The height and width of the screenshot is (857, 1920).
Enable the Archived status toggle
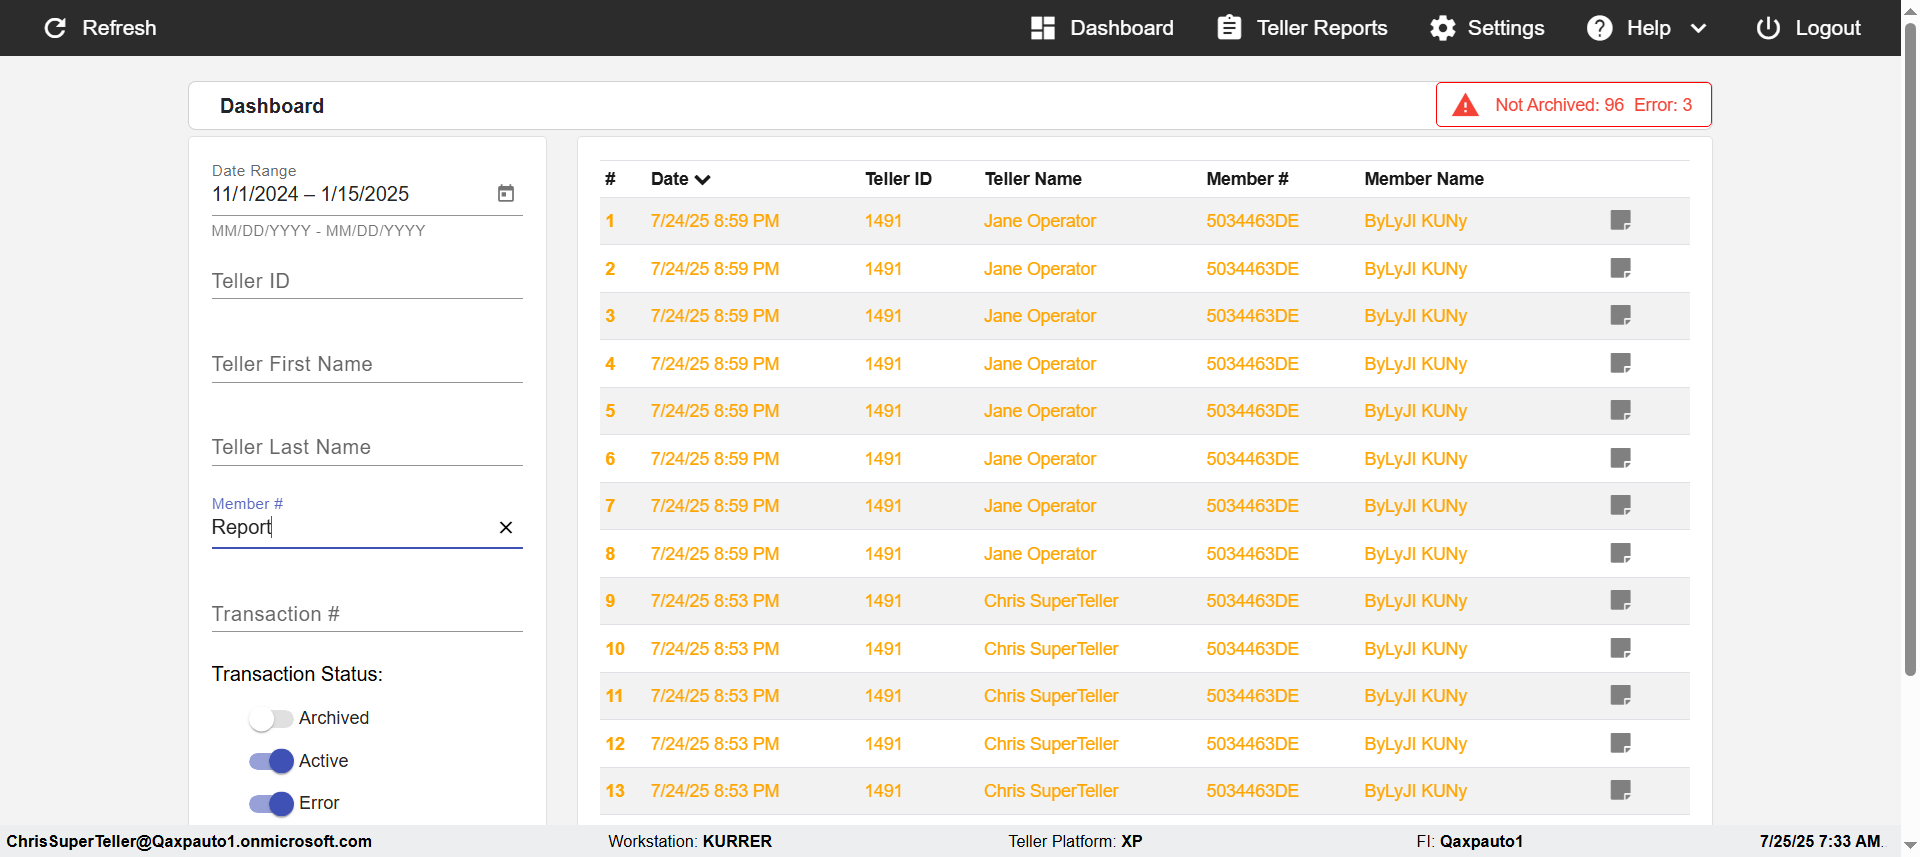pos(271,718)
